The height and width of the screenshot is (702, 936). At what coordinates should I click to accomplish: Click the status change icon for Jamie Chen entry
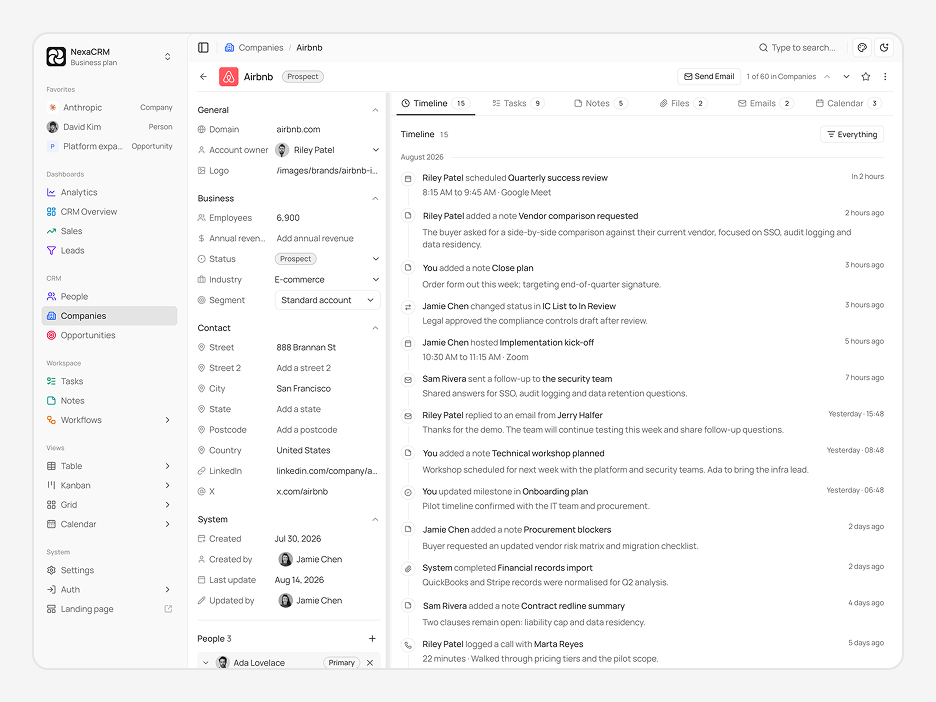pyautogui.click(x=408, y=307)
